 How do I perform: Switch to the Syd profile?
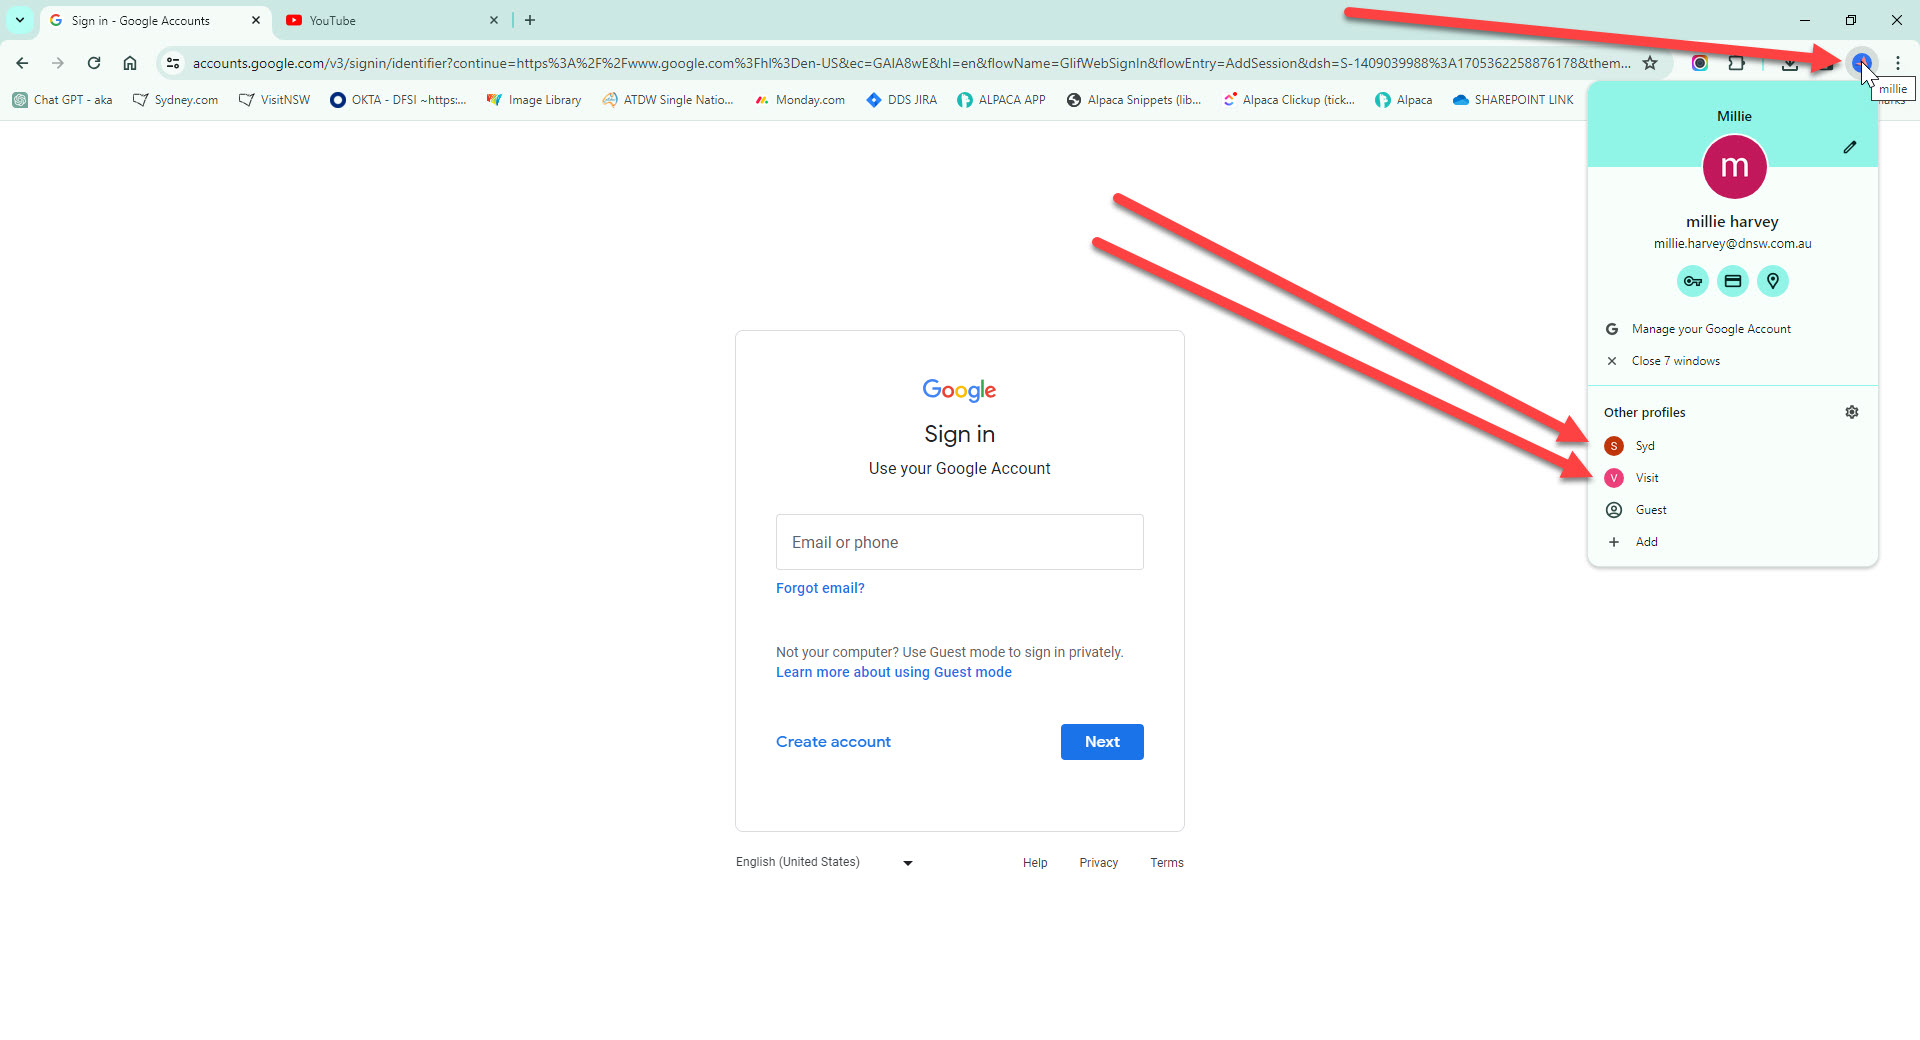point(1733,446)
